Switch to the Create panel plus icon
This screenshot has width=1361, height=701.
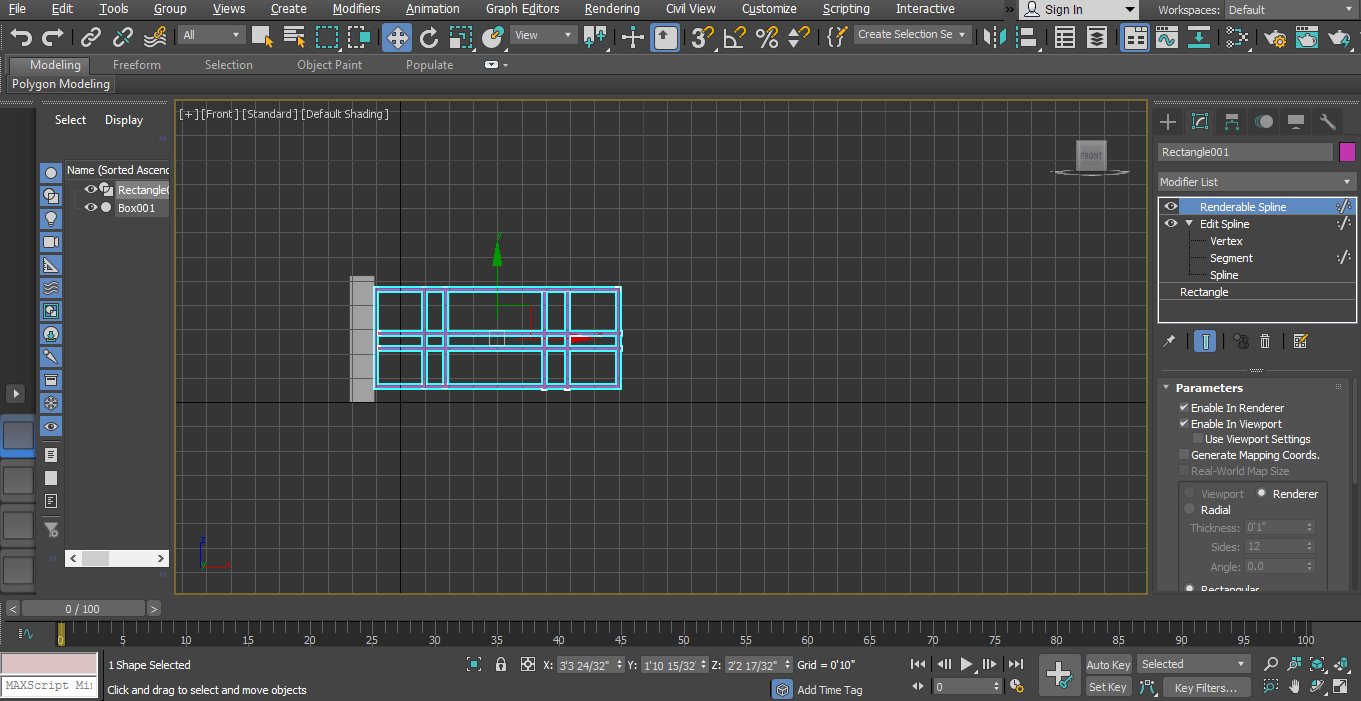point(1166,121)
